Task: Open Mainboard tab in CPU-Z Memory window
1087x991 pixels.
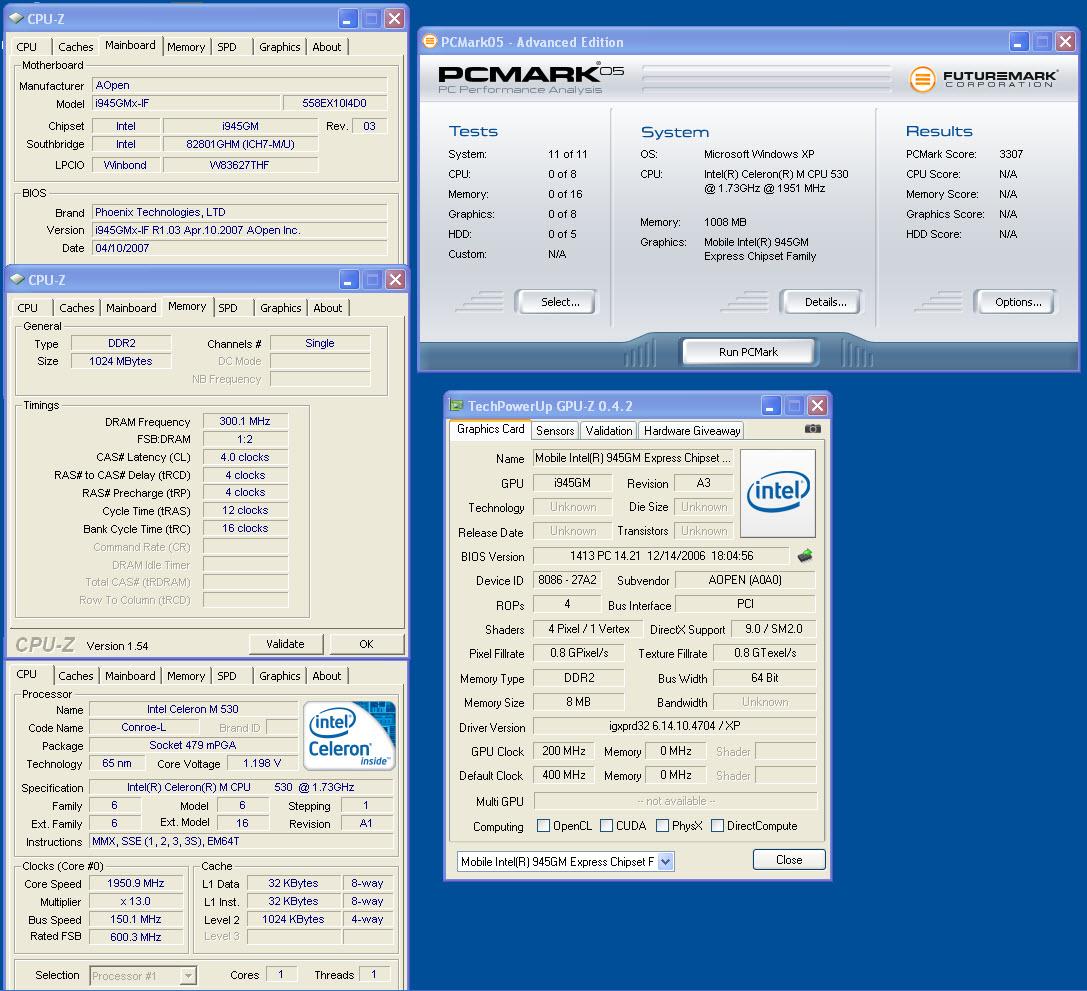Action: 131,308
